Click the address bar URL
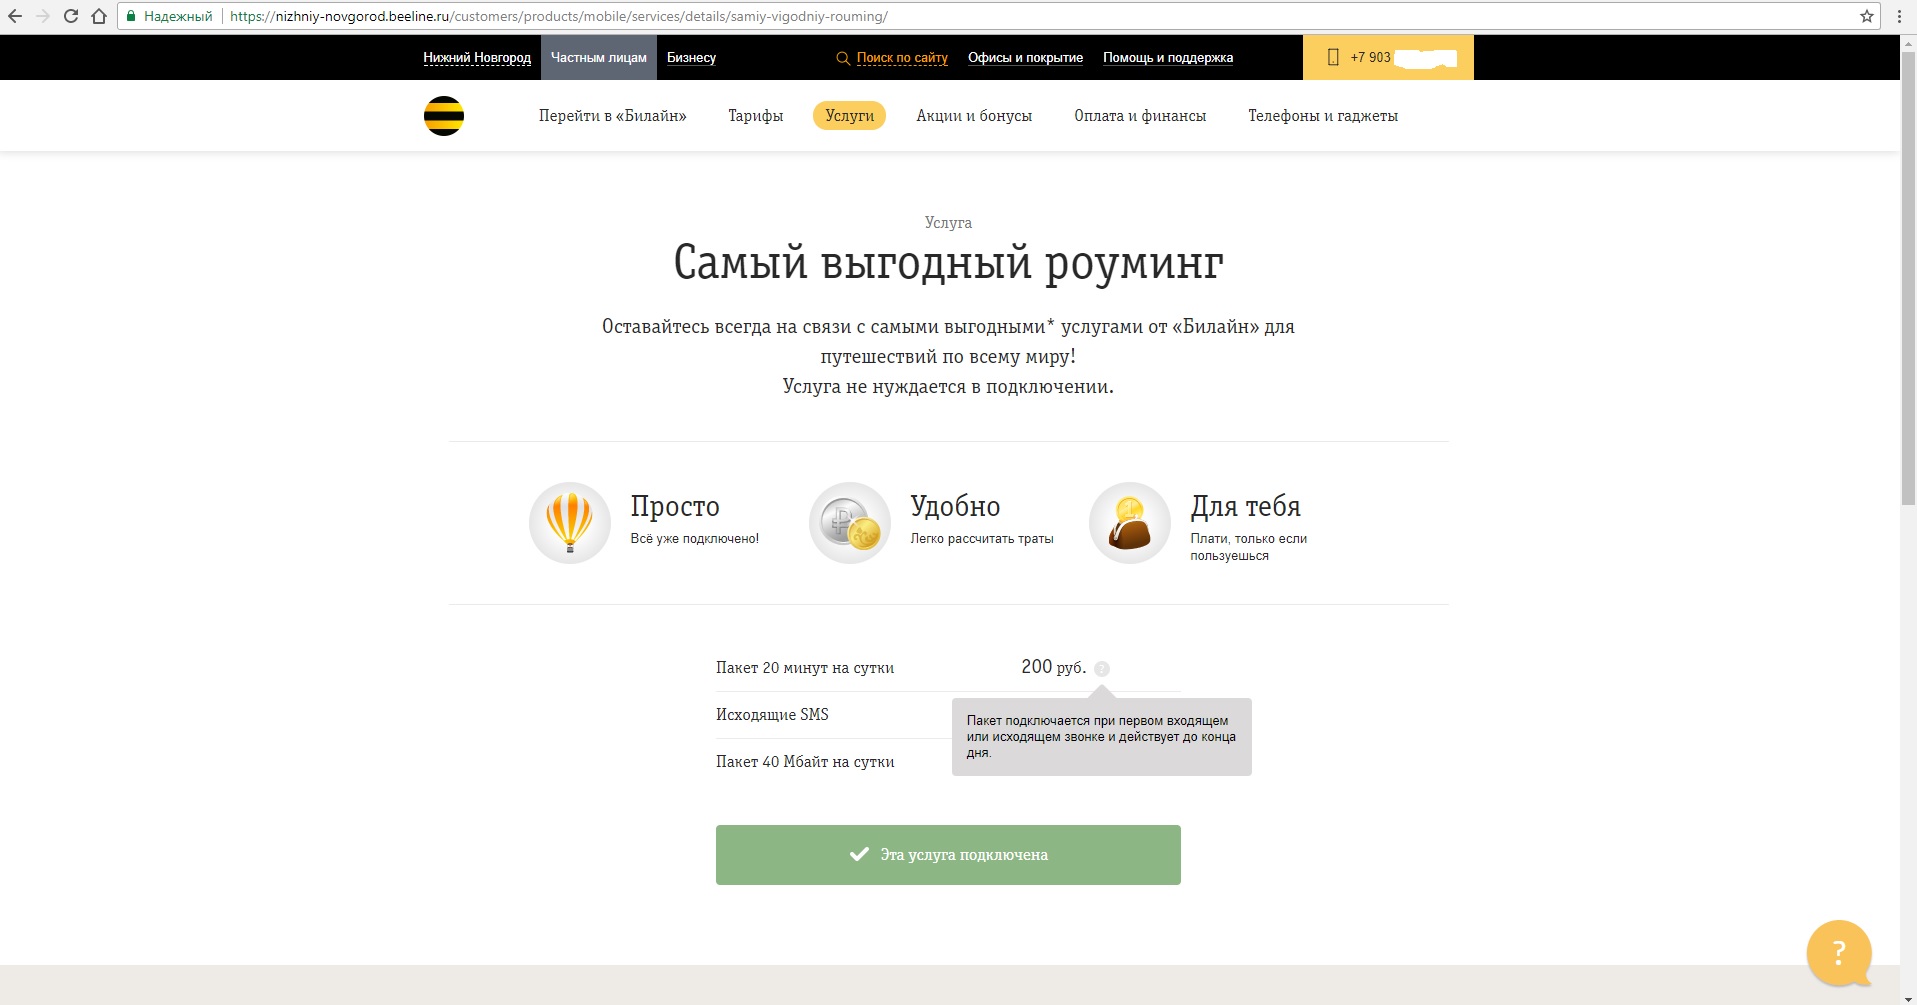The width and height of the screenshot is (1917, 1005). click(559, 16)
